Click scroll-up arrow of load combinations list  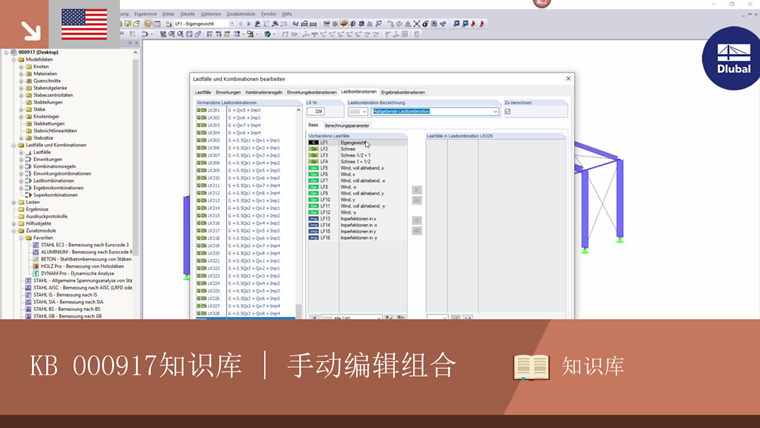299,111
